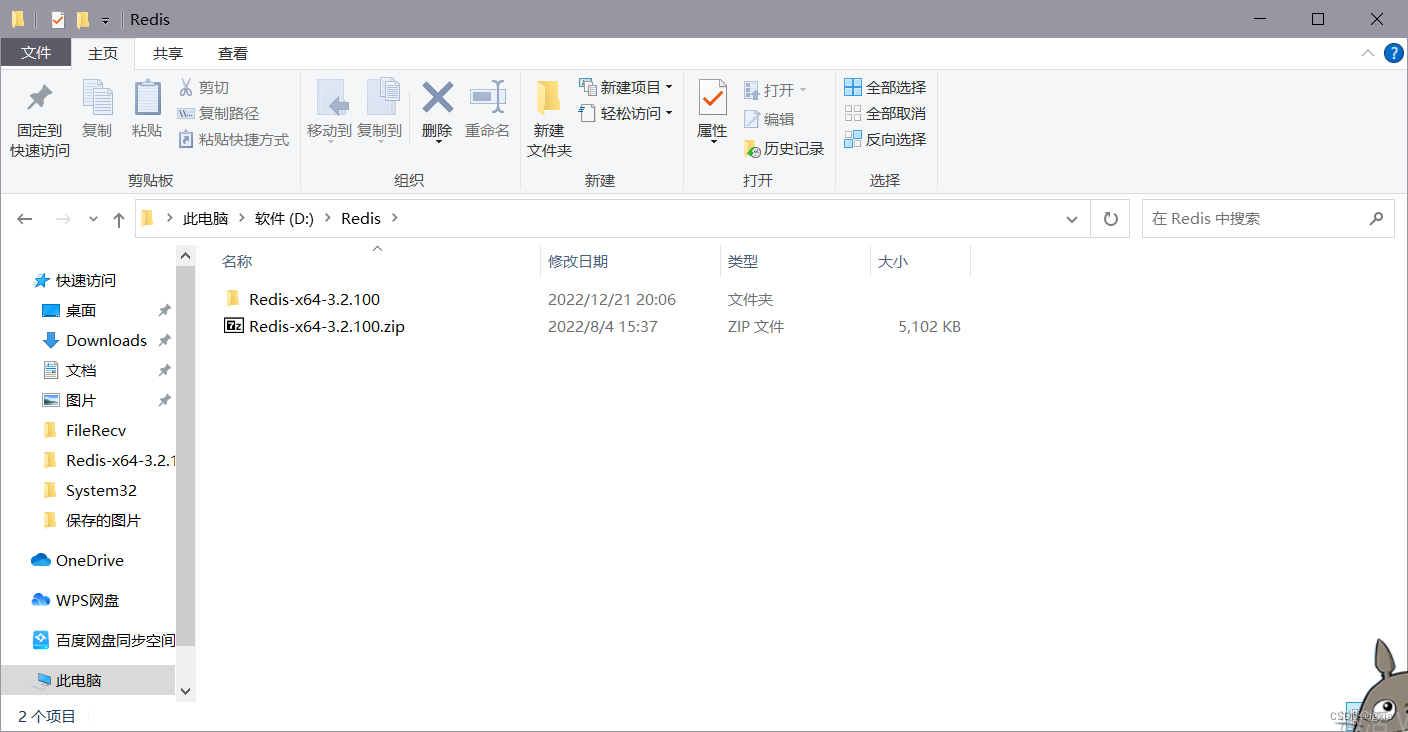
Task: Click Select none (全部取消)
Action: point(885,114)
